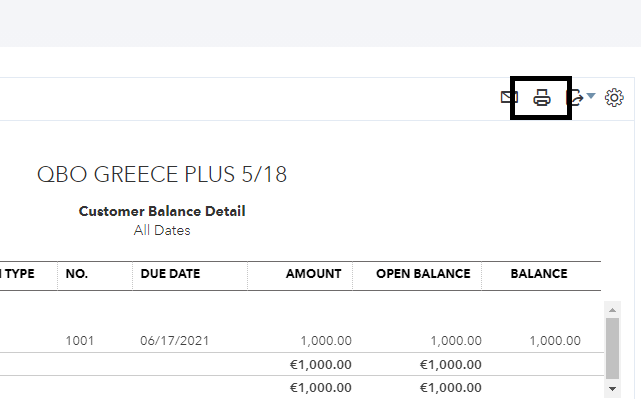Click the vertical scrollbar thumb
Image resolution: width=641 pixels, height=406 pixels.
point(612,344)
